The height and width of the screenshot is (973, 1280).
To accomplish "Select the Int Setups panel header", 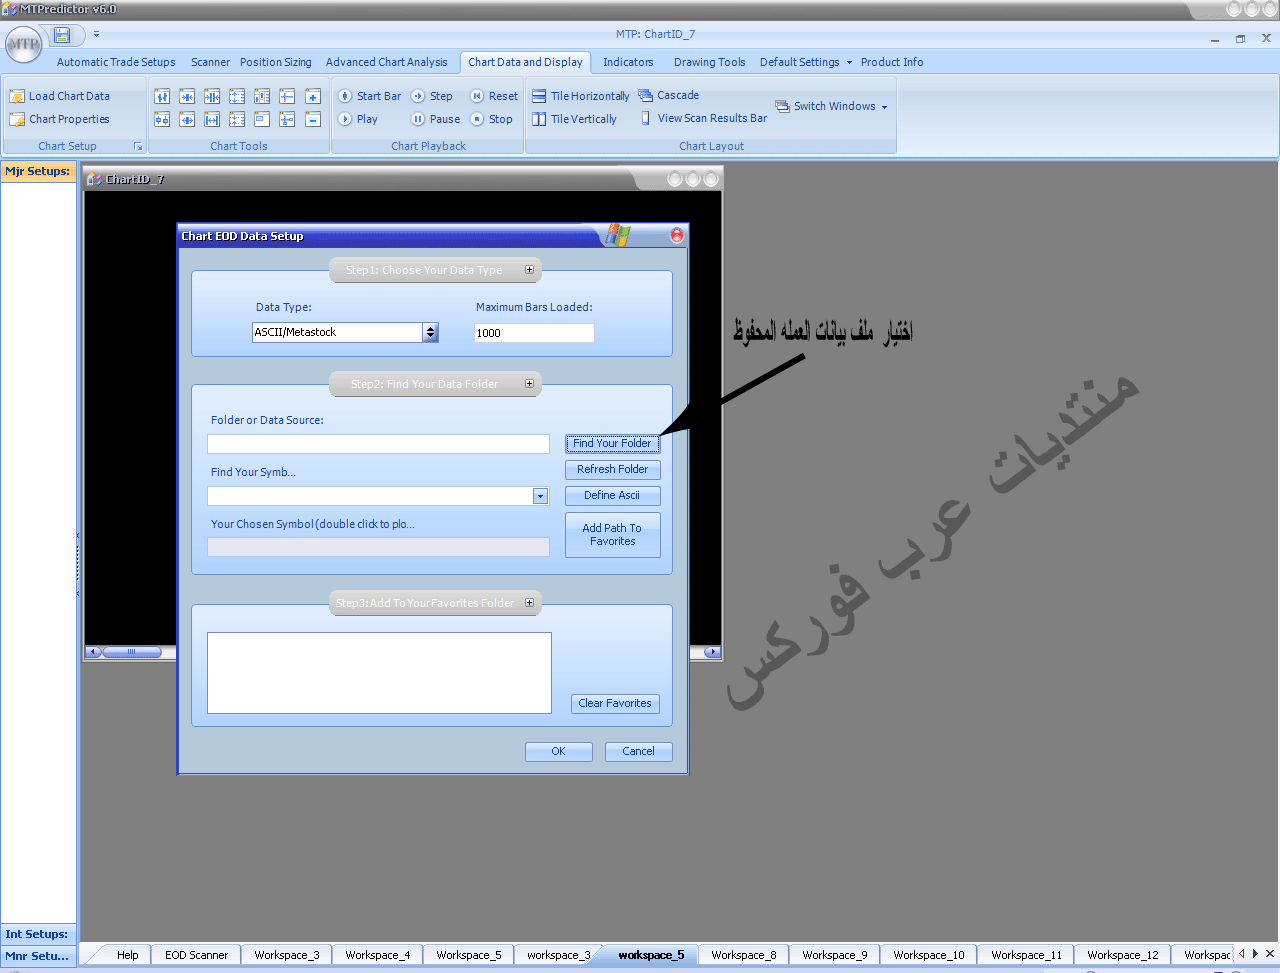I will 38,934.
